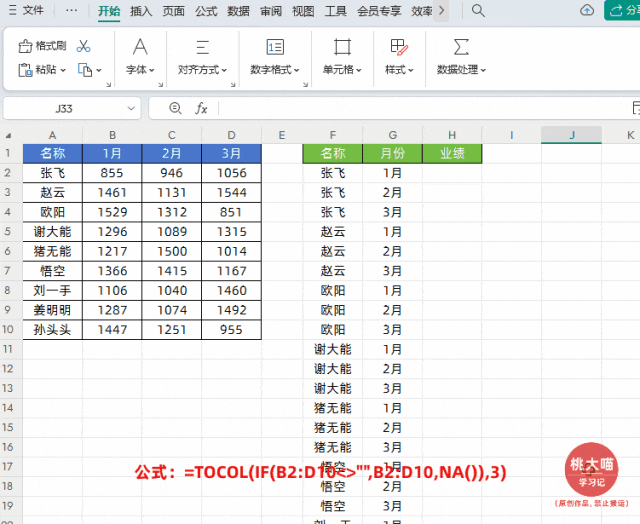Click the 数据处理 sigma icon
Viewport: 640px width, 524px height.
pos(461,47)
